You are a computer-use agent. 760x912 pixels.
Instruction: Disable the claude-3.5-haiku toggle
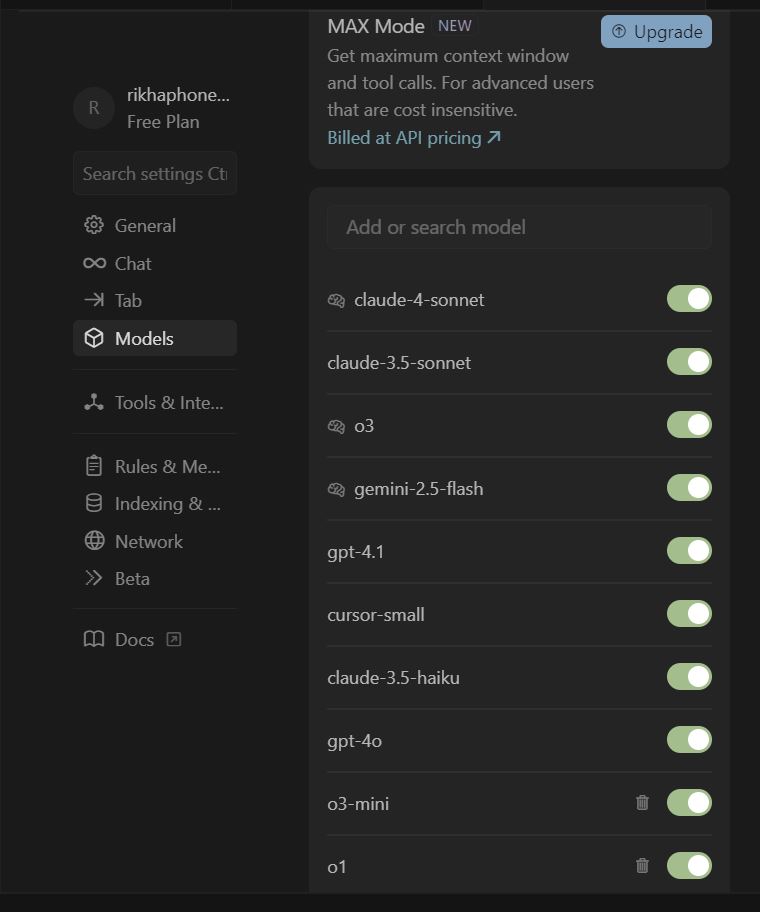click(x=689, y=676)
